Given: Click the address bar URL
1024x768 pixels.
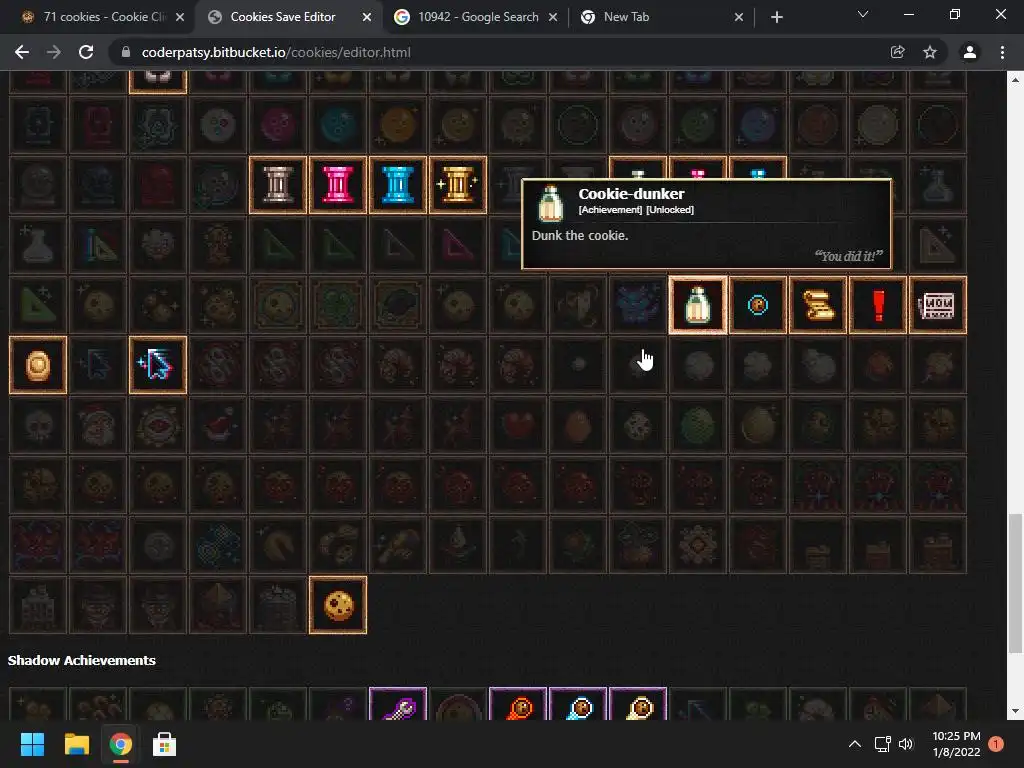Looking at the screenshot, I should pos(276,52).
